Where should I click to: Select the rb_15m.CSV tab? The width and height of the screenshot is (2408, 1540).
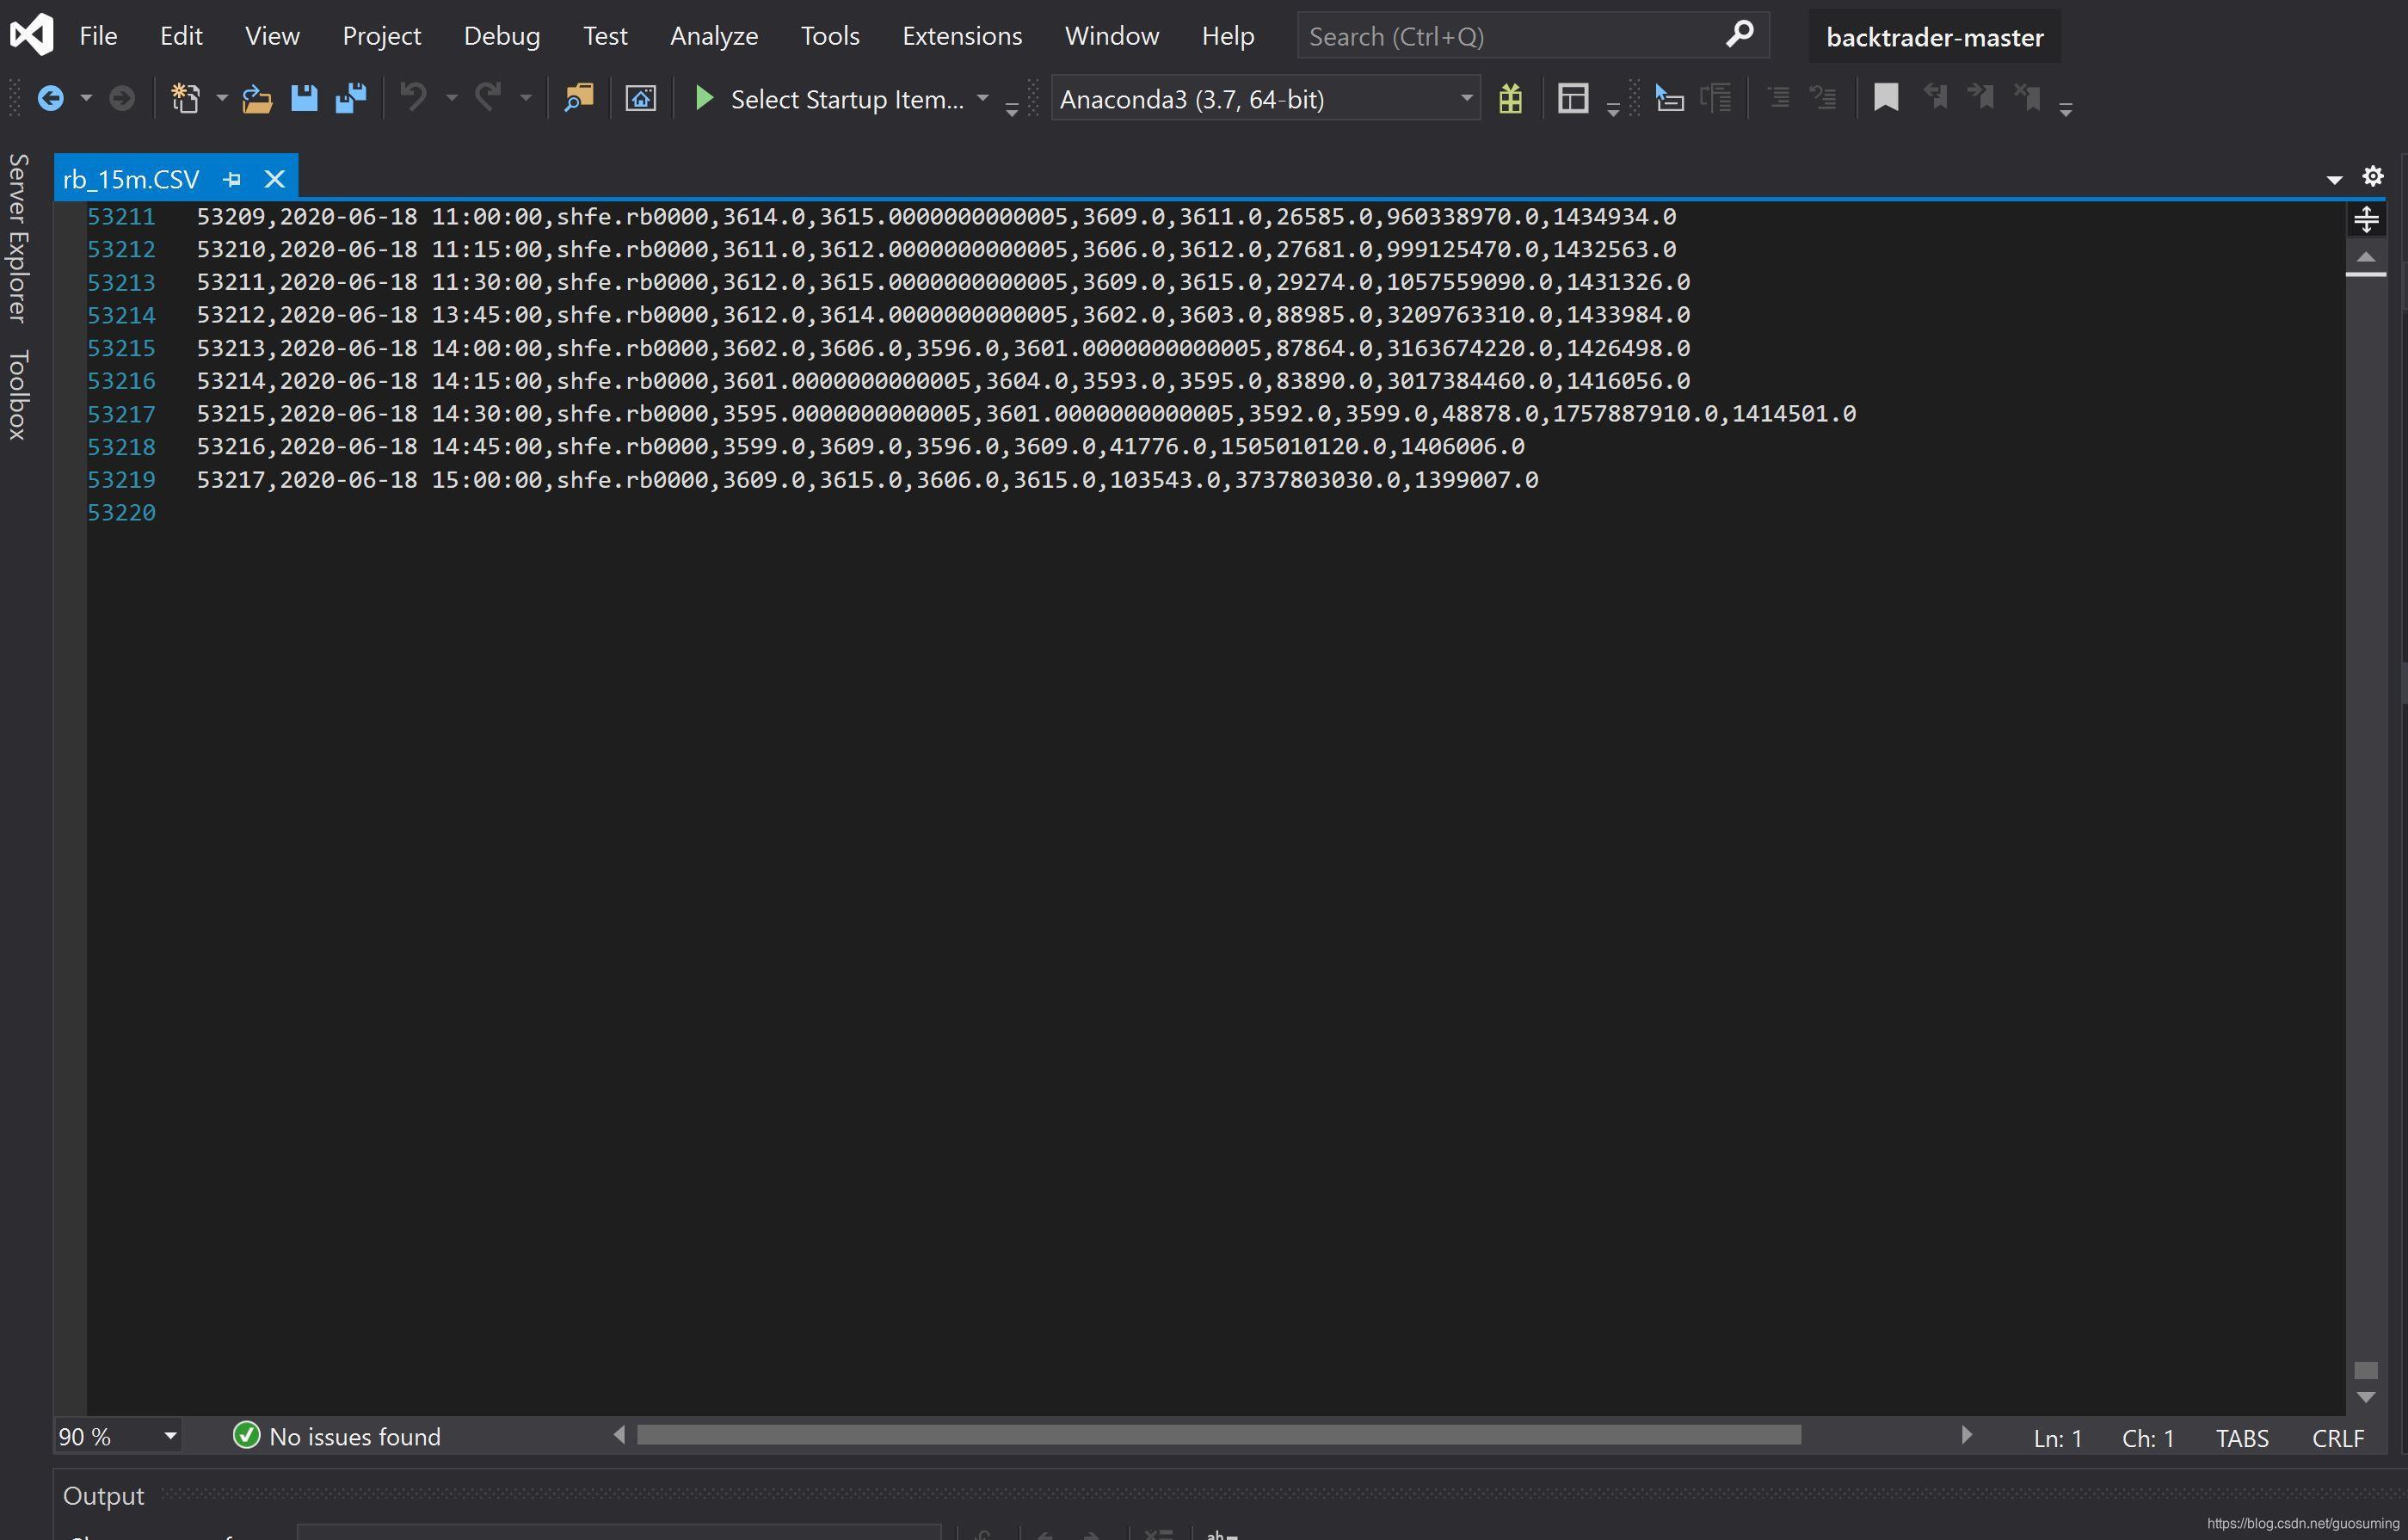pyautogui.click(x=131, y=179)
